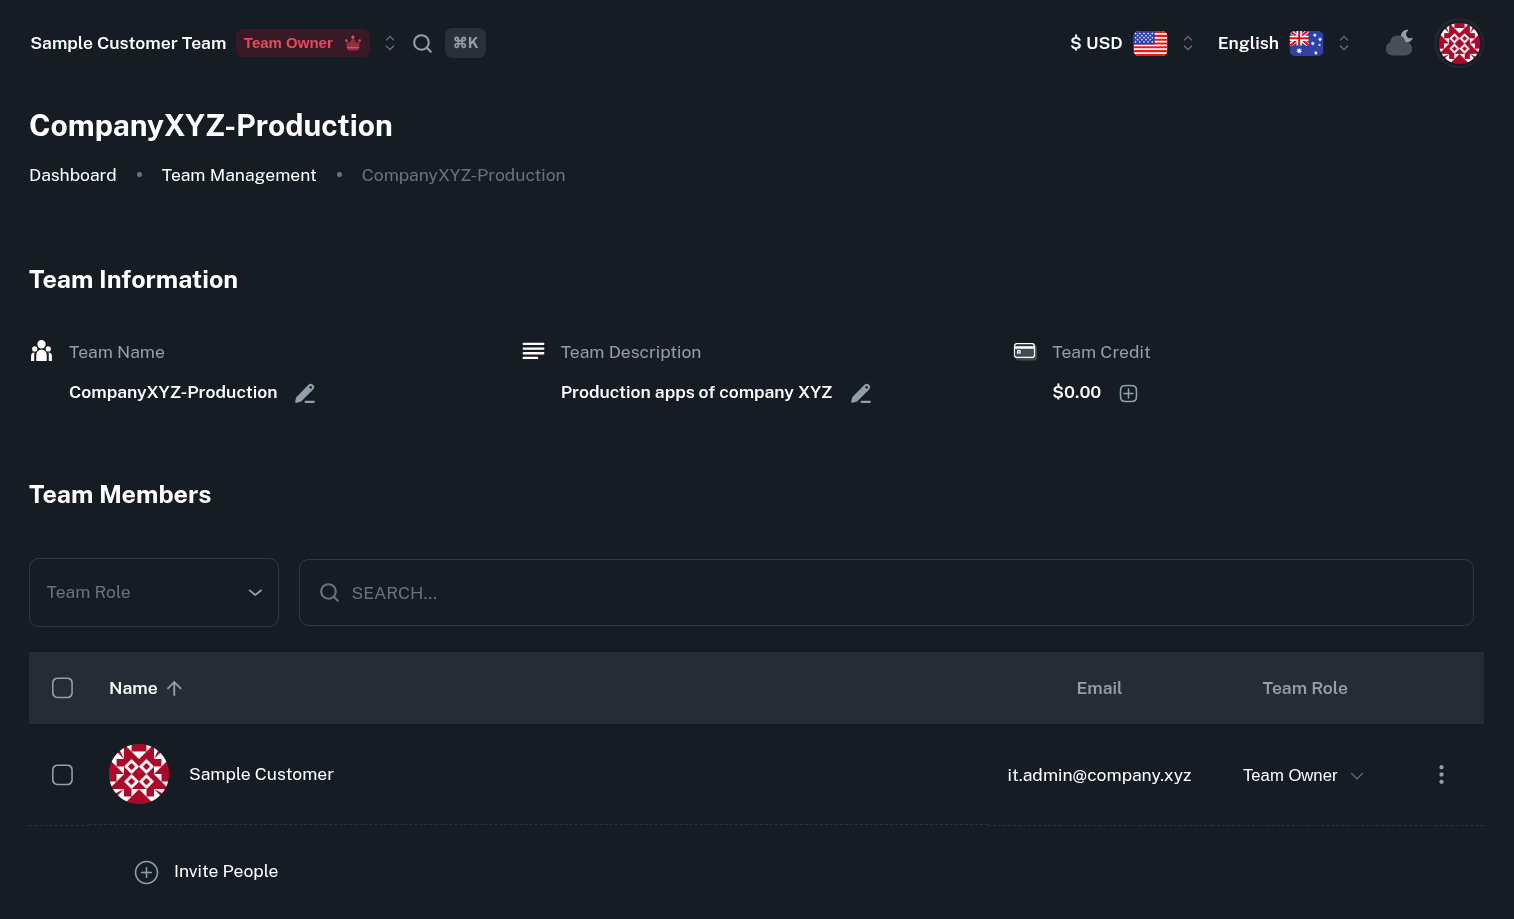Open the USD currency selector
Viewport: 1514px width, 919px height.
coord(1131,43)
